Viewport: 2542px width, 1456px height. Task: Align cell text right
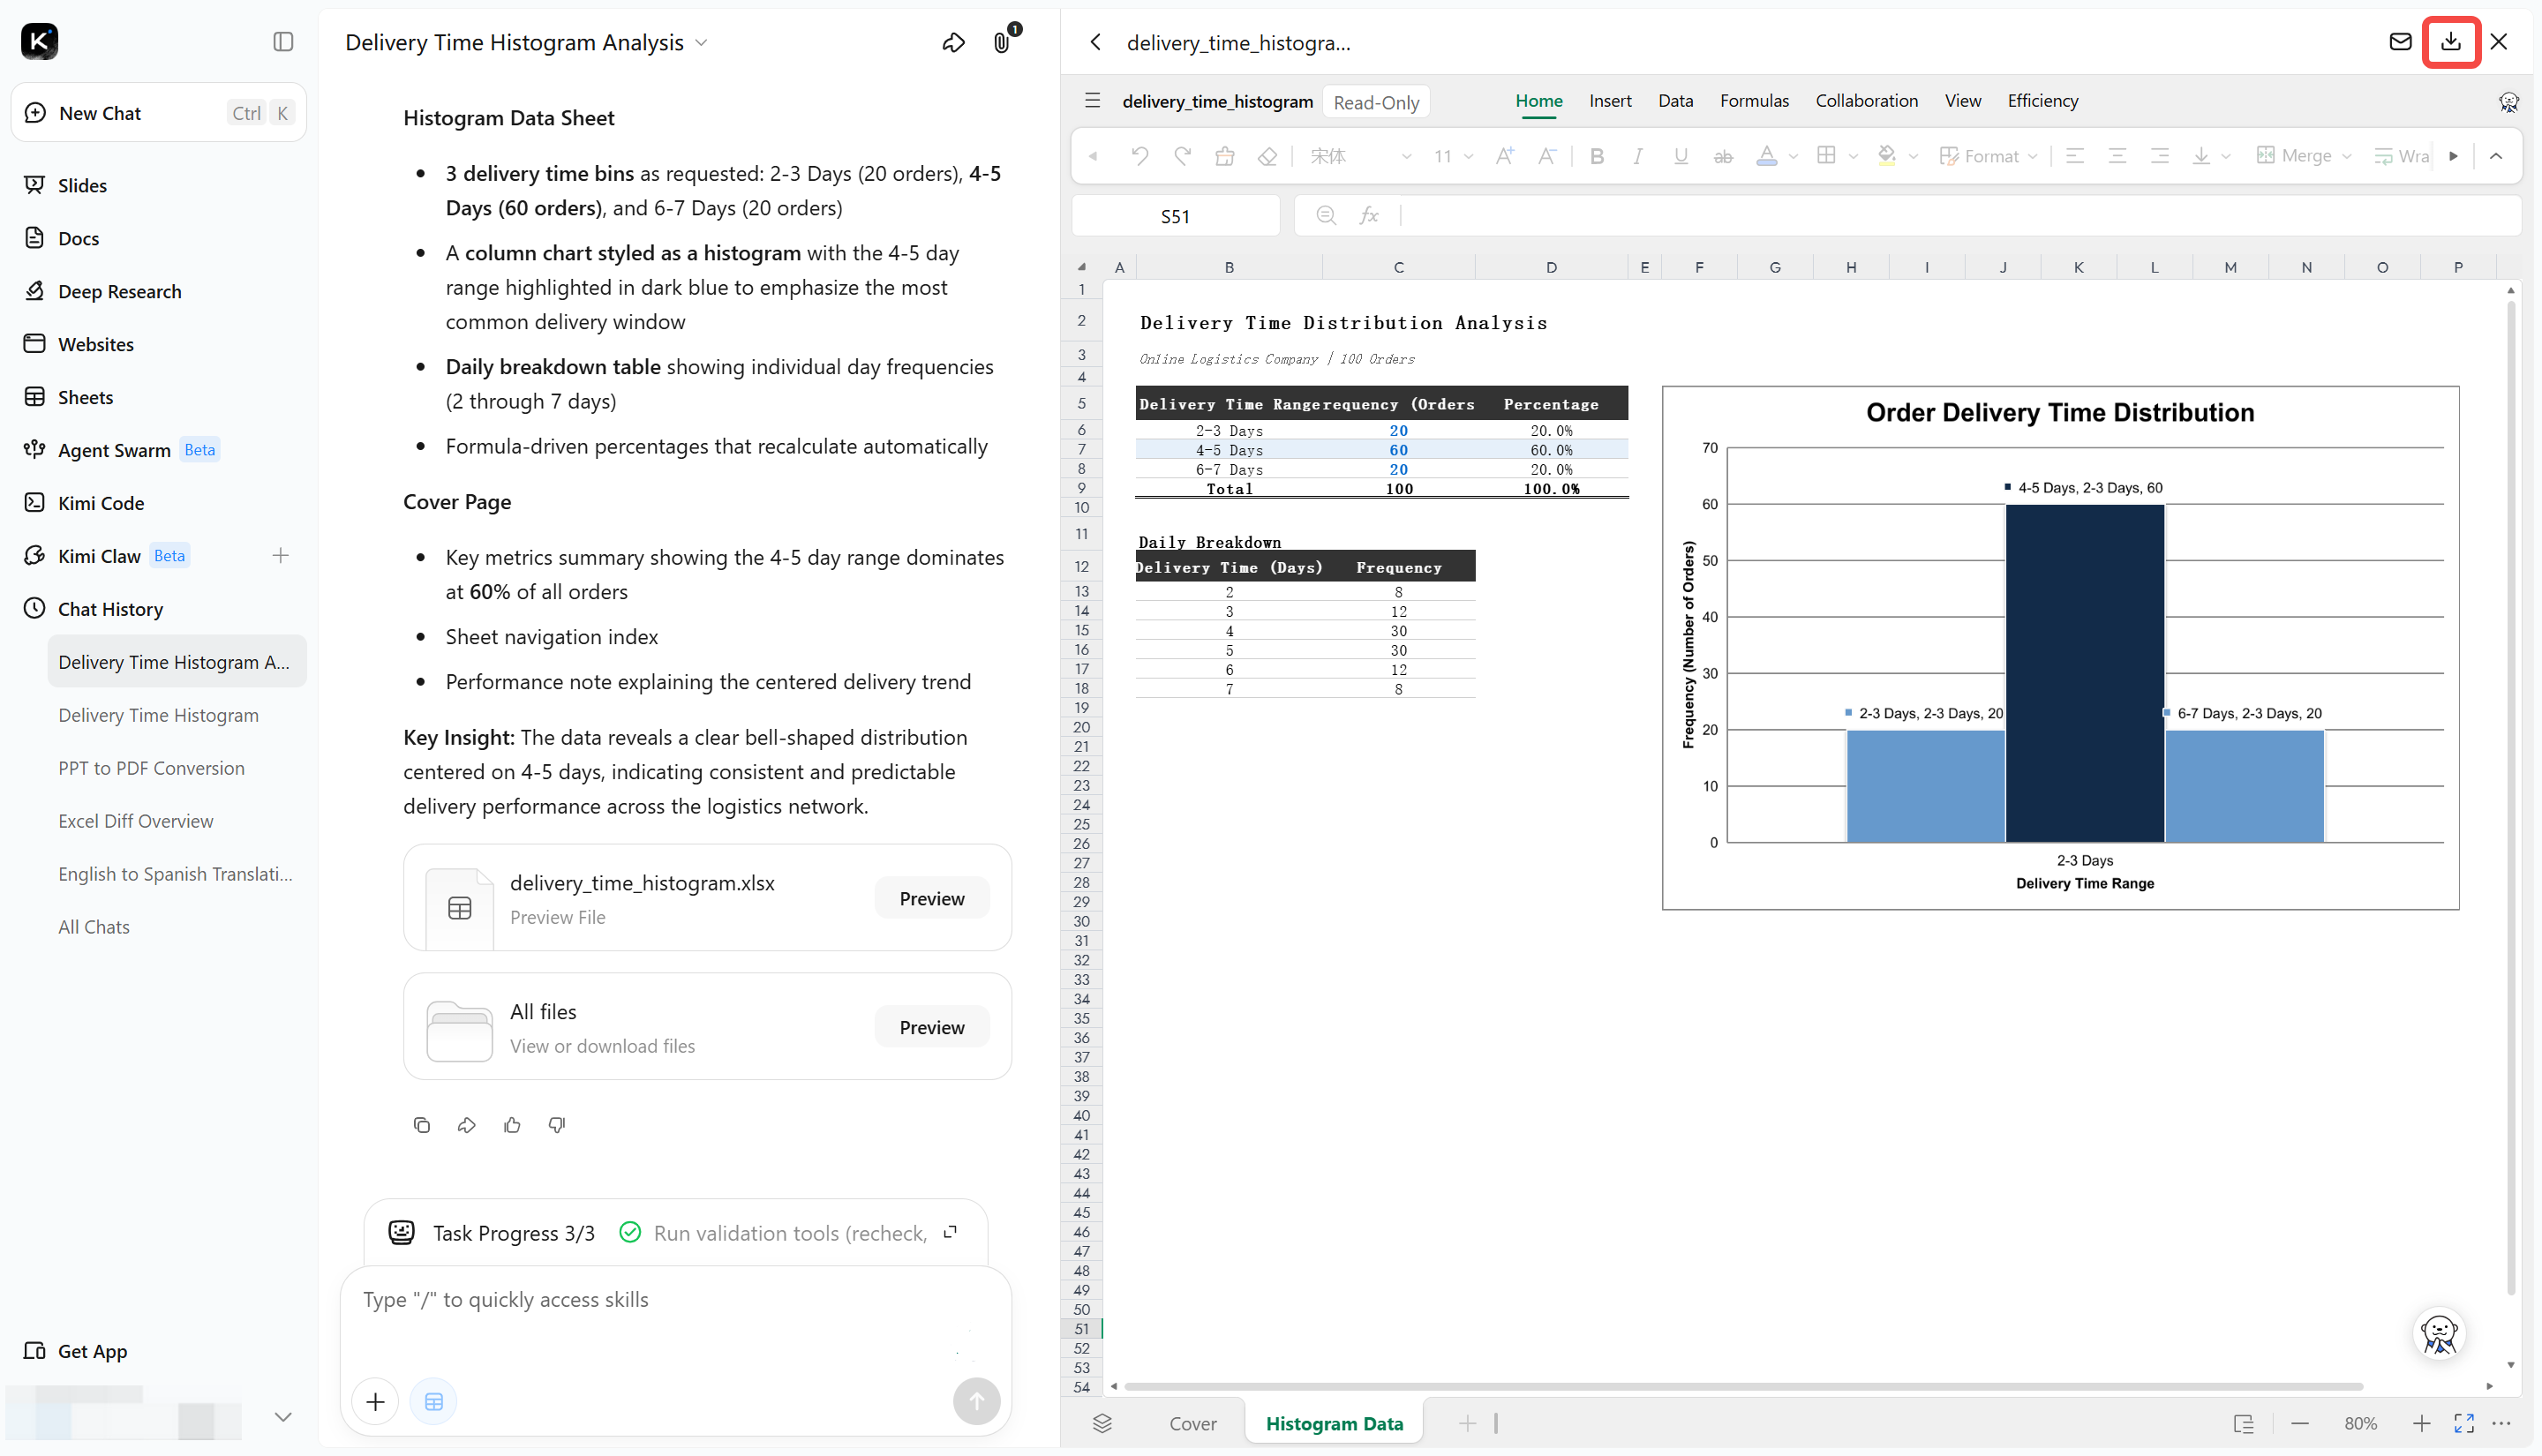point(2159,156)
